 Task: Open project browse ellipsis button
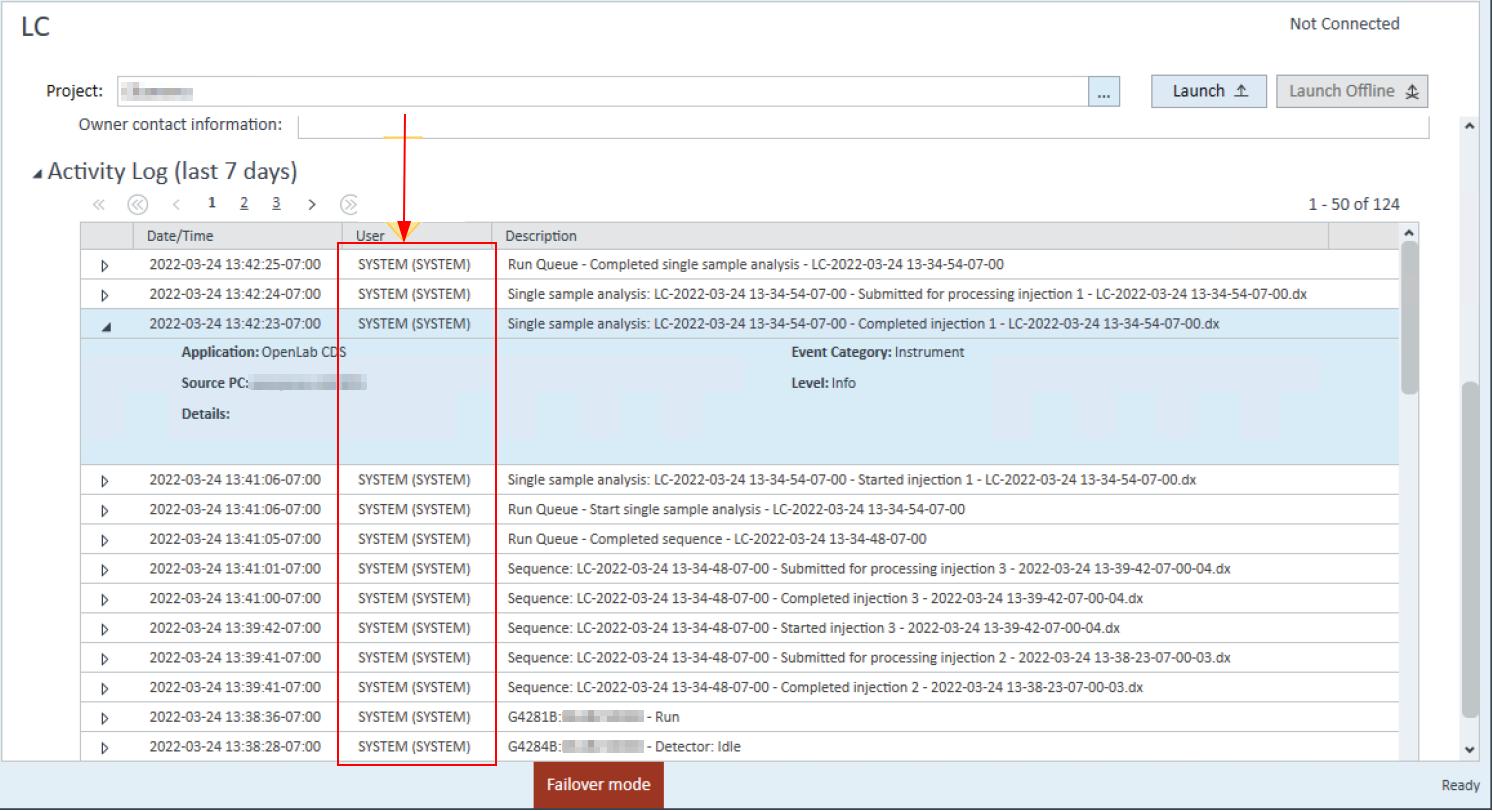1103,92
